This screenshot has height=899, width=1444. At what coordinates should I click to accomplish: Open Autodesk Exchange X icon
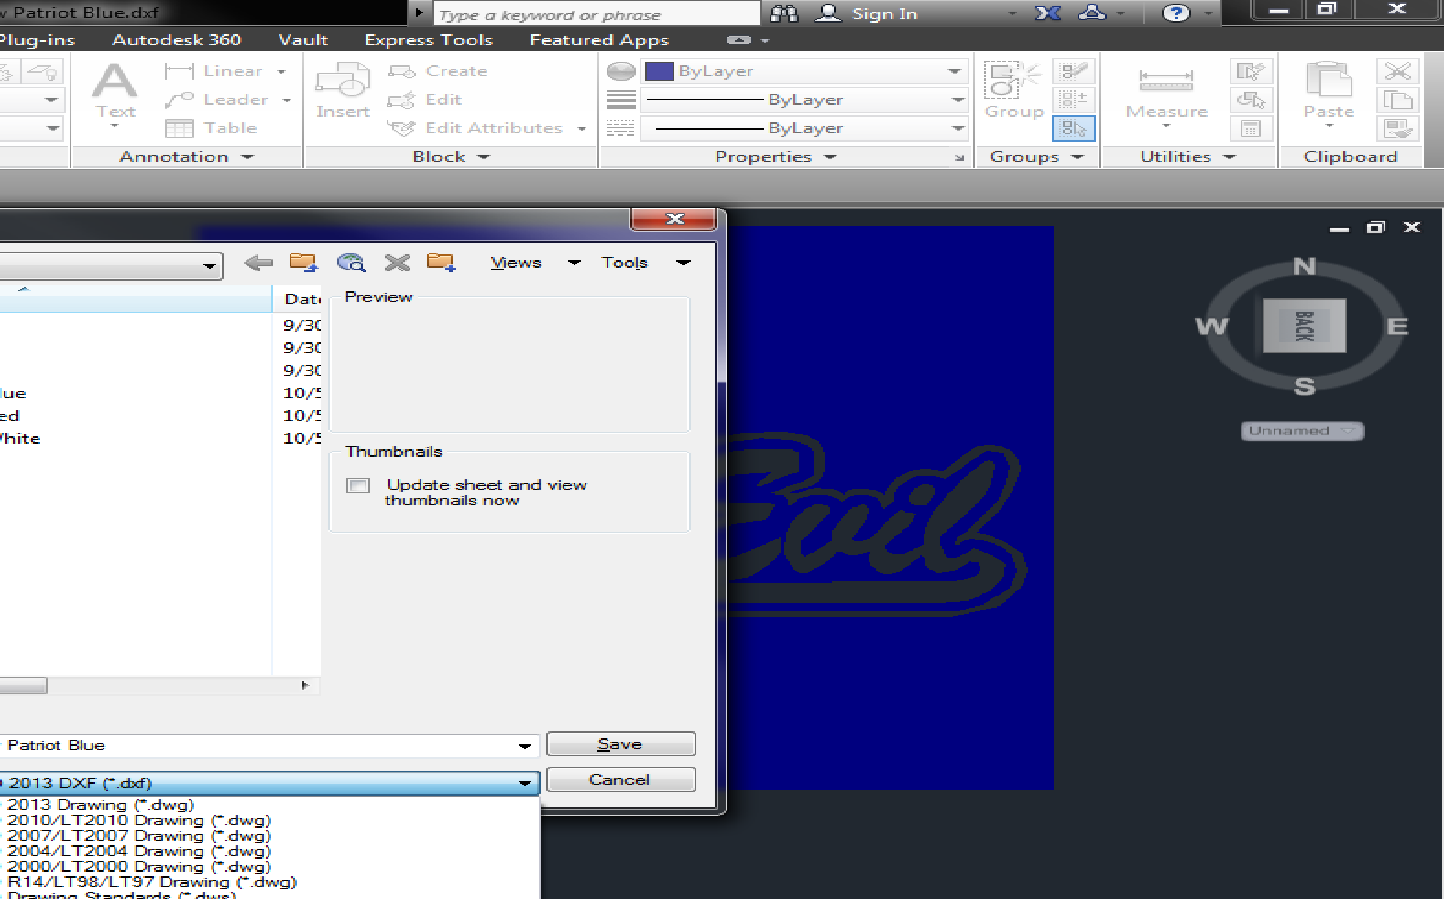(1047, 13)
